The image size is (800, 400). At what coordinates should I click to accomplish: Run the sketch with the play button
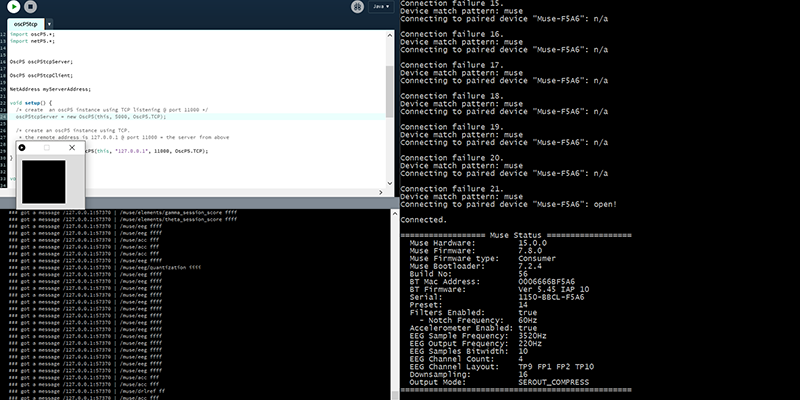click(x=14, y=7)
